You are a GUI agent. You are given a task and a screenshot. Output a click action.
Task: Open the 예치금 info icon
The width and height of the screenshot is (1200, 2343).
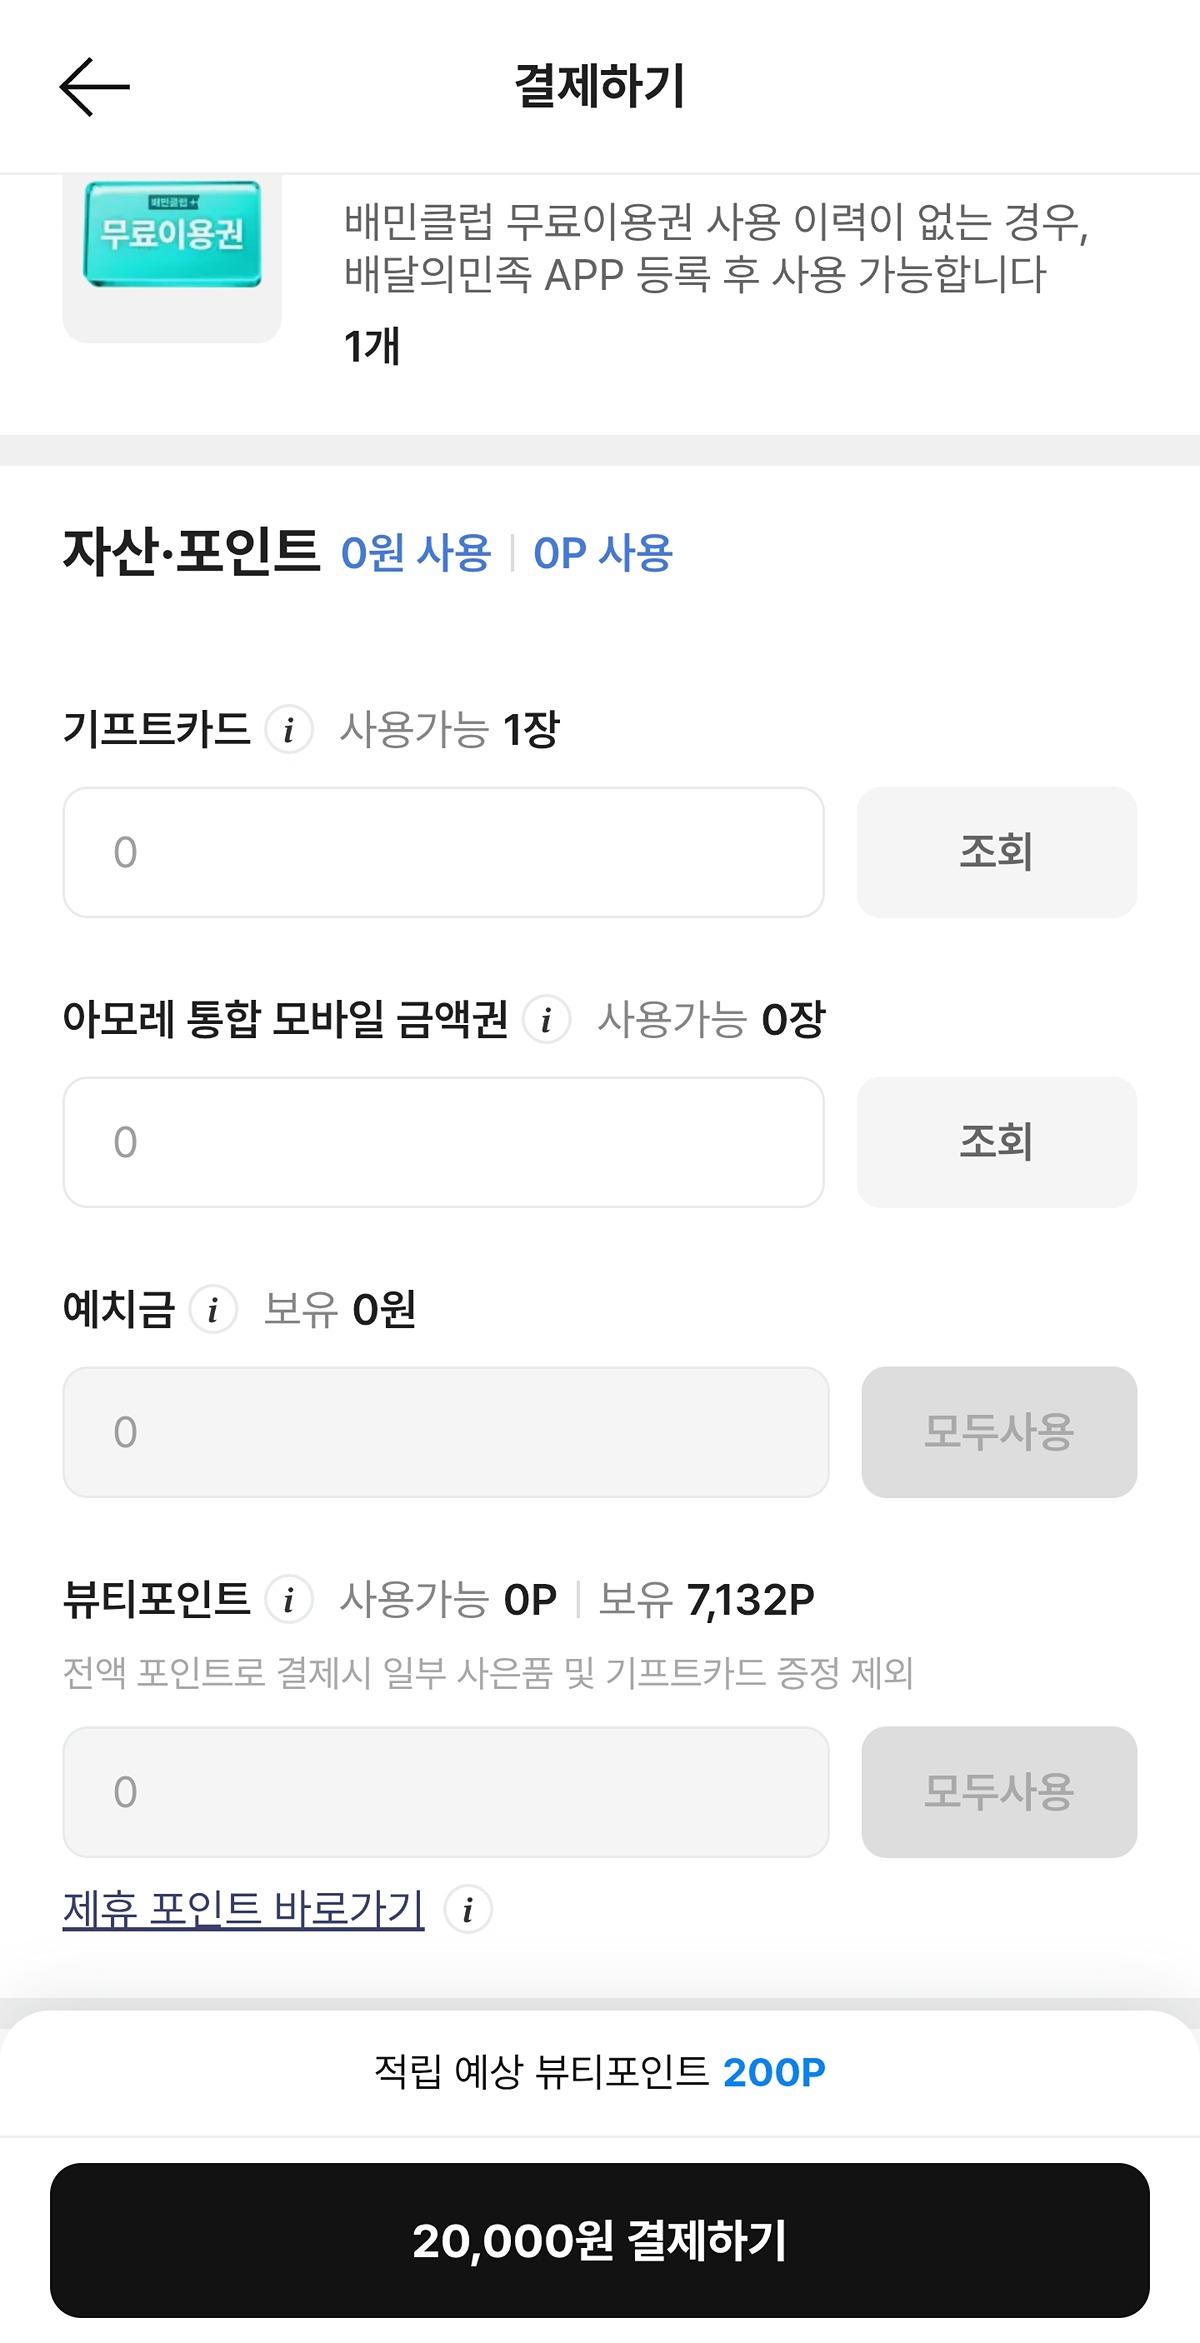[213, 1310]
